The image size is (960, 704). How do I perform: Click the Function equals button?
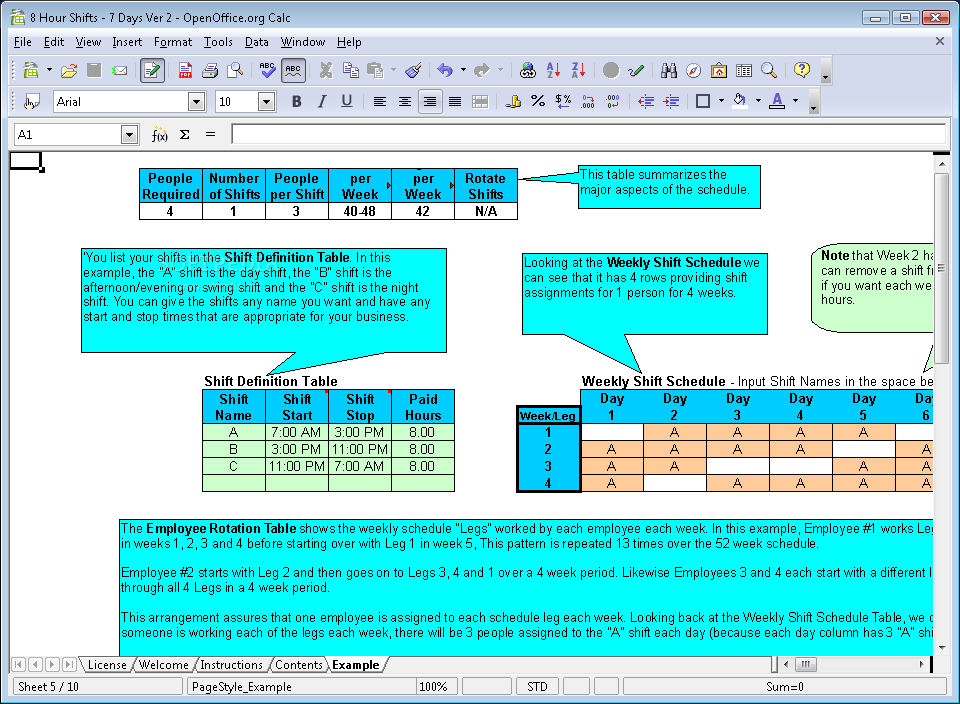coord(210,135)
